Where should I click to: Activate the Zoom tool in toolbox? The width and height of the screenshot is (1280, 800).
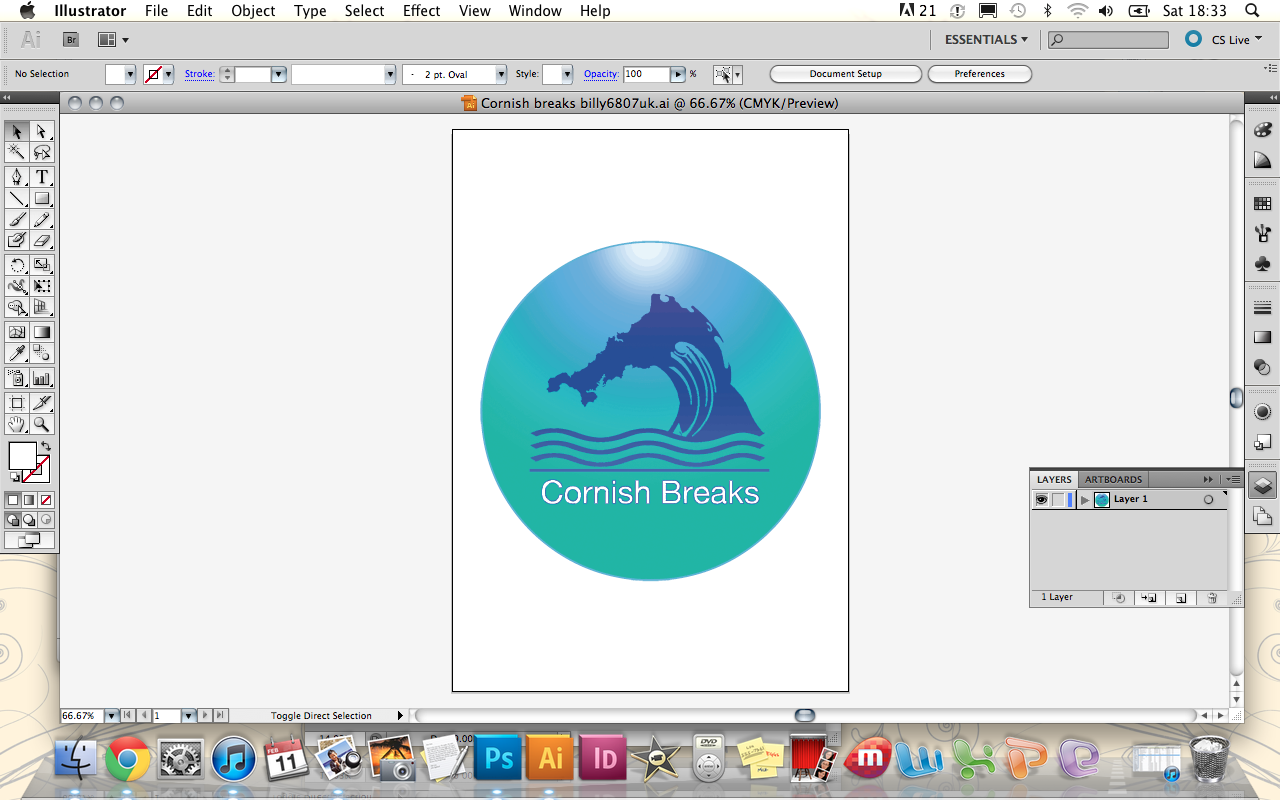click(42, 425)
